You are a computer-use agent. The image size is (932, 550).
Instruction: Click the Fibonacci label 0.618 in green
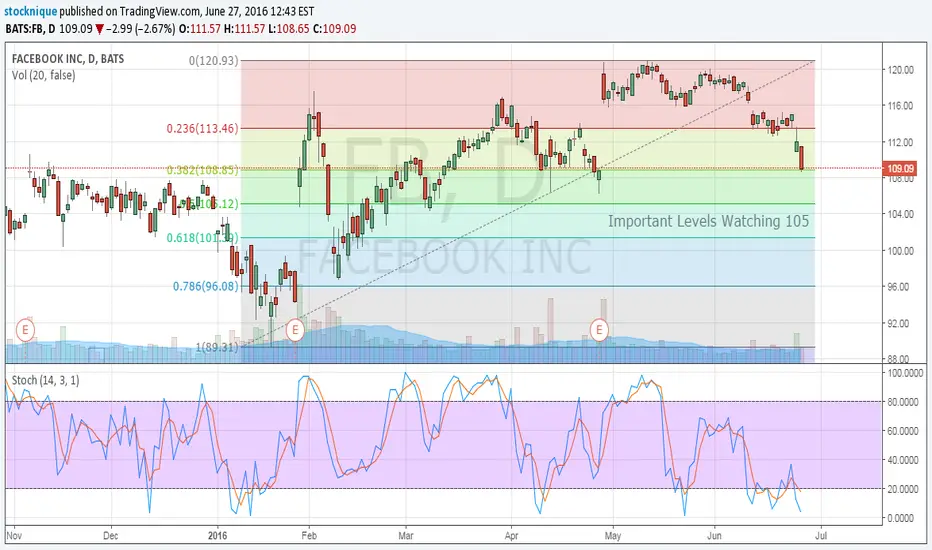click(202, 238)
